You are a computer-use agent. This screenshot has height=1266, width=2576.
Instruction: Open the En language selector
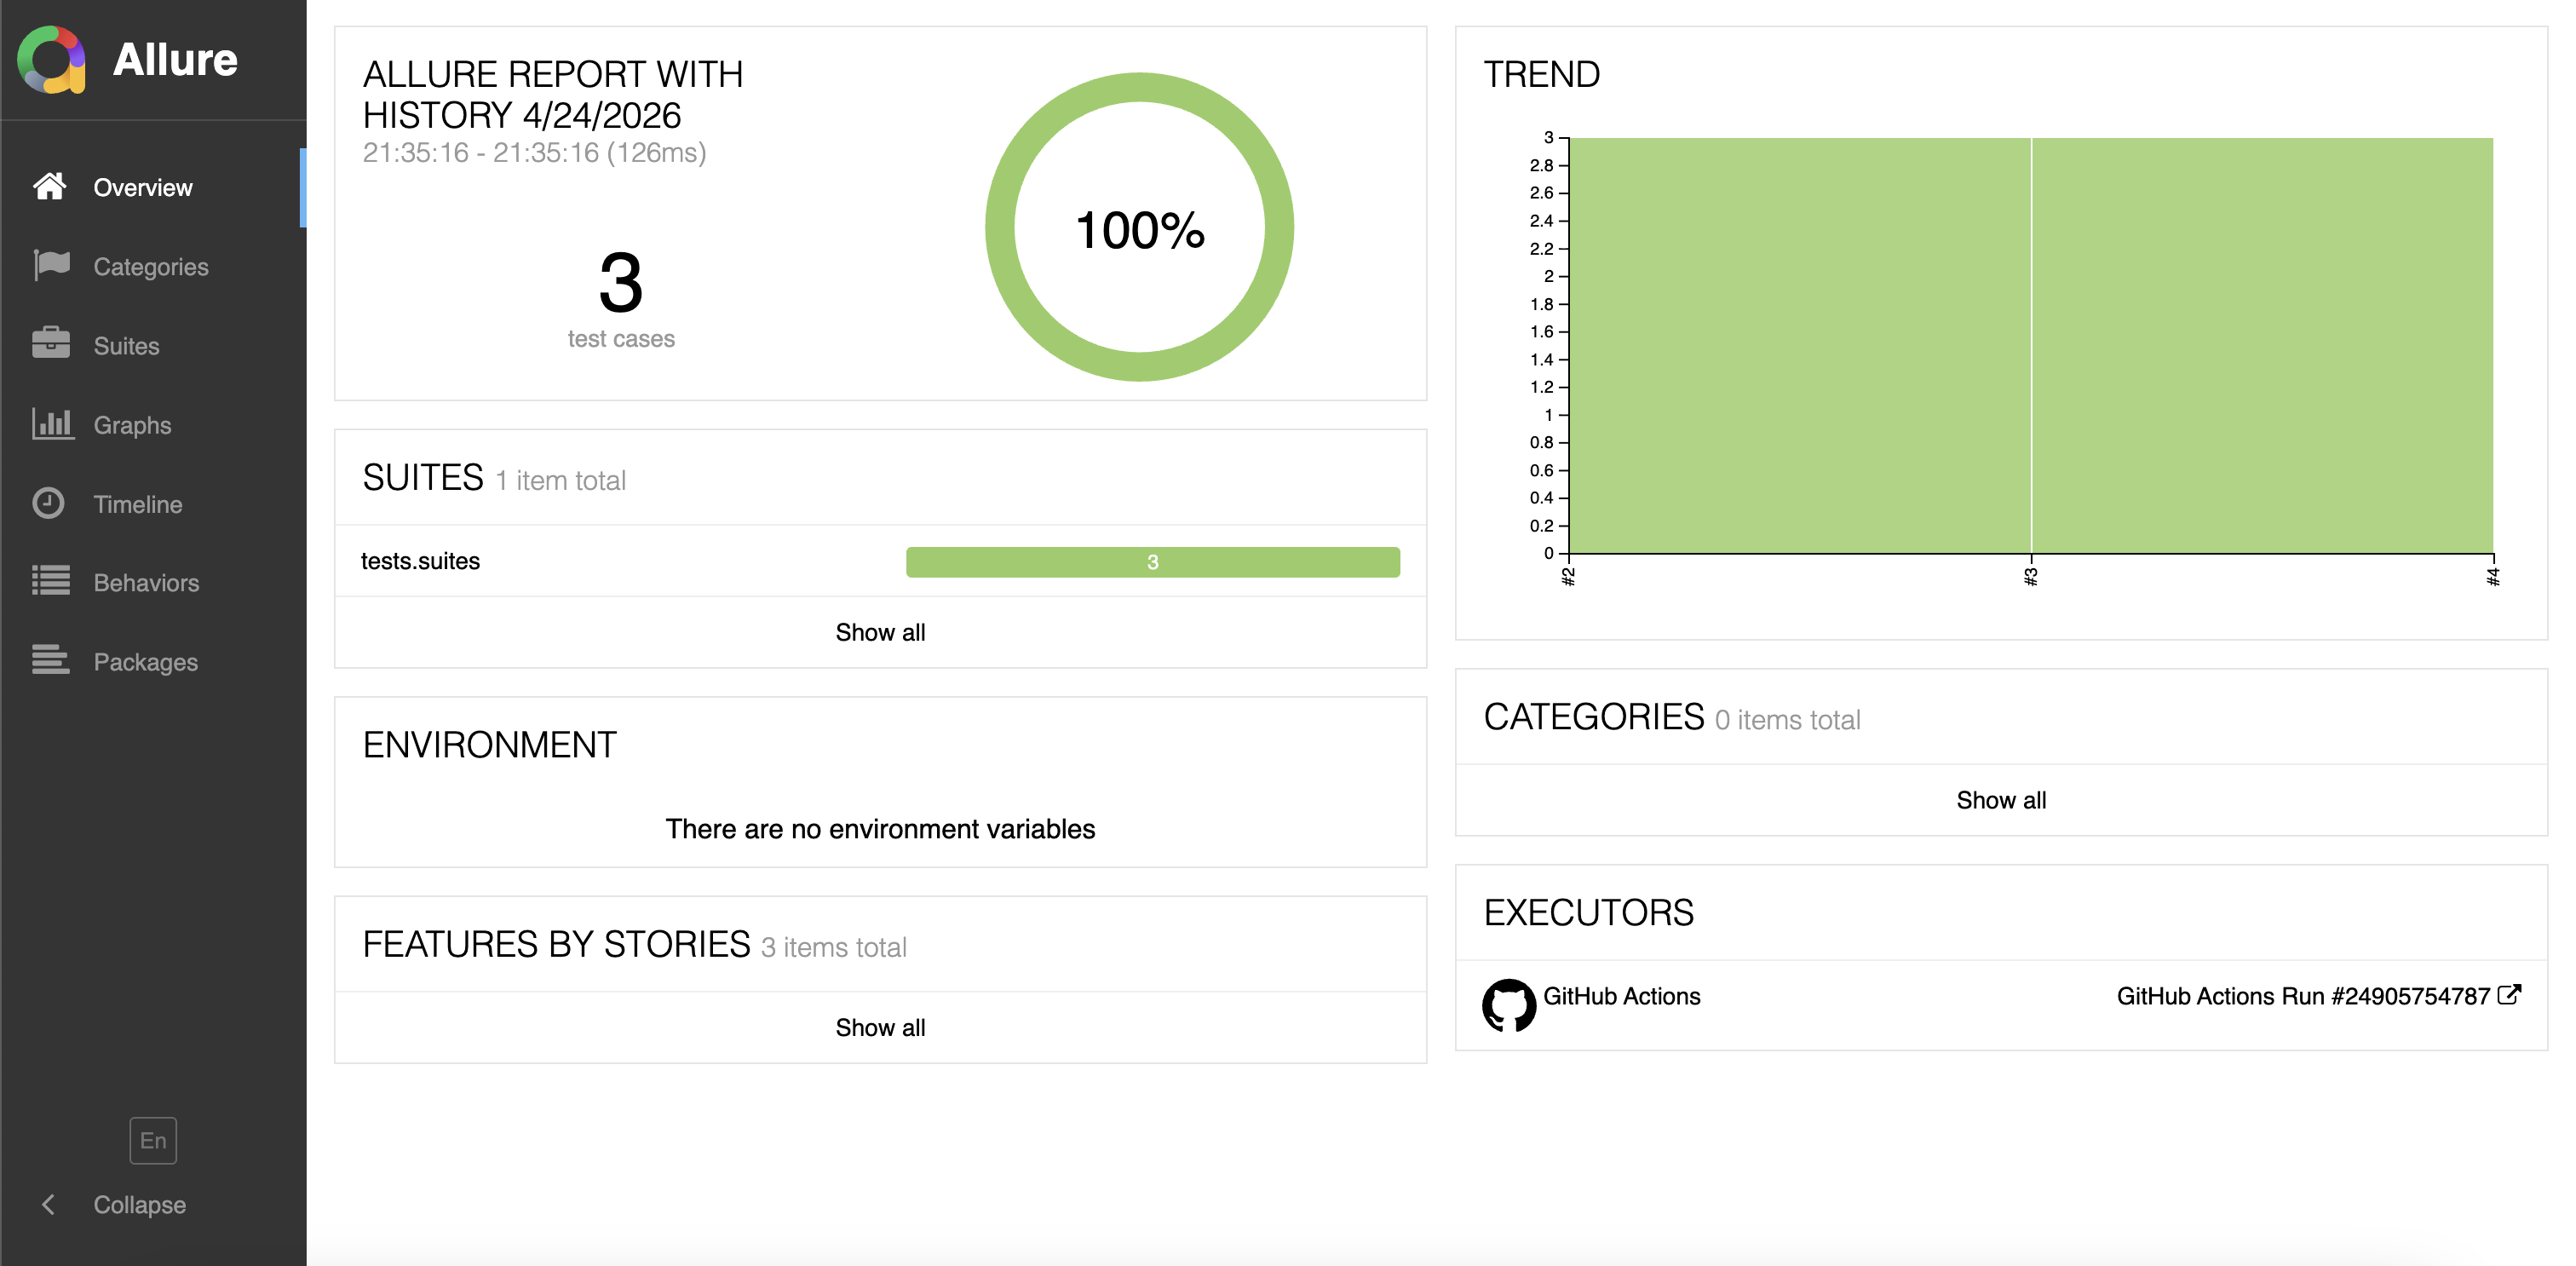(153, 1141)
